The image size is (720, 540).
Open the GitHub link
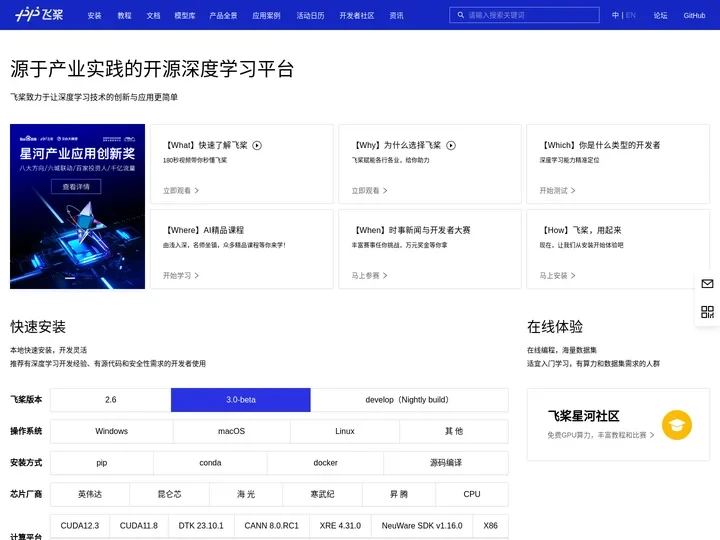click(694, 16)
